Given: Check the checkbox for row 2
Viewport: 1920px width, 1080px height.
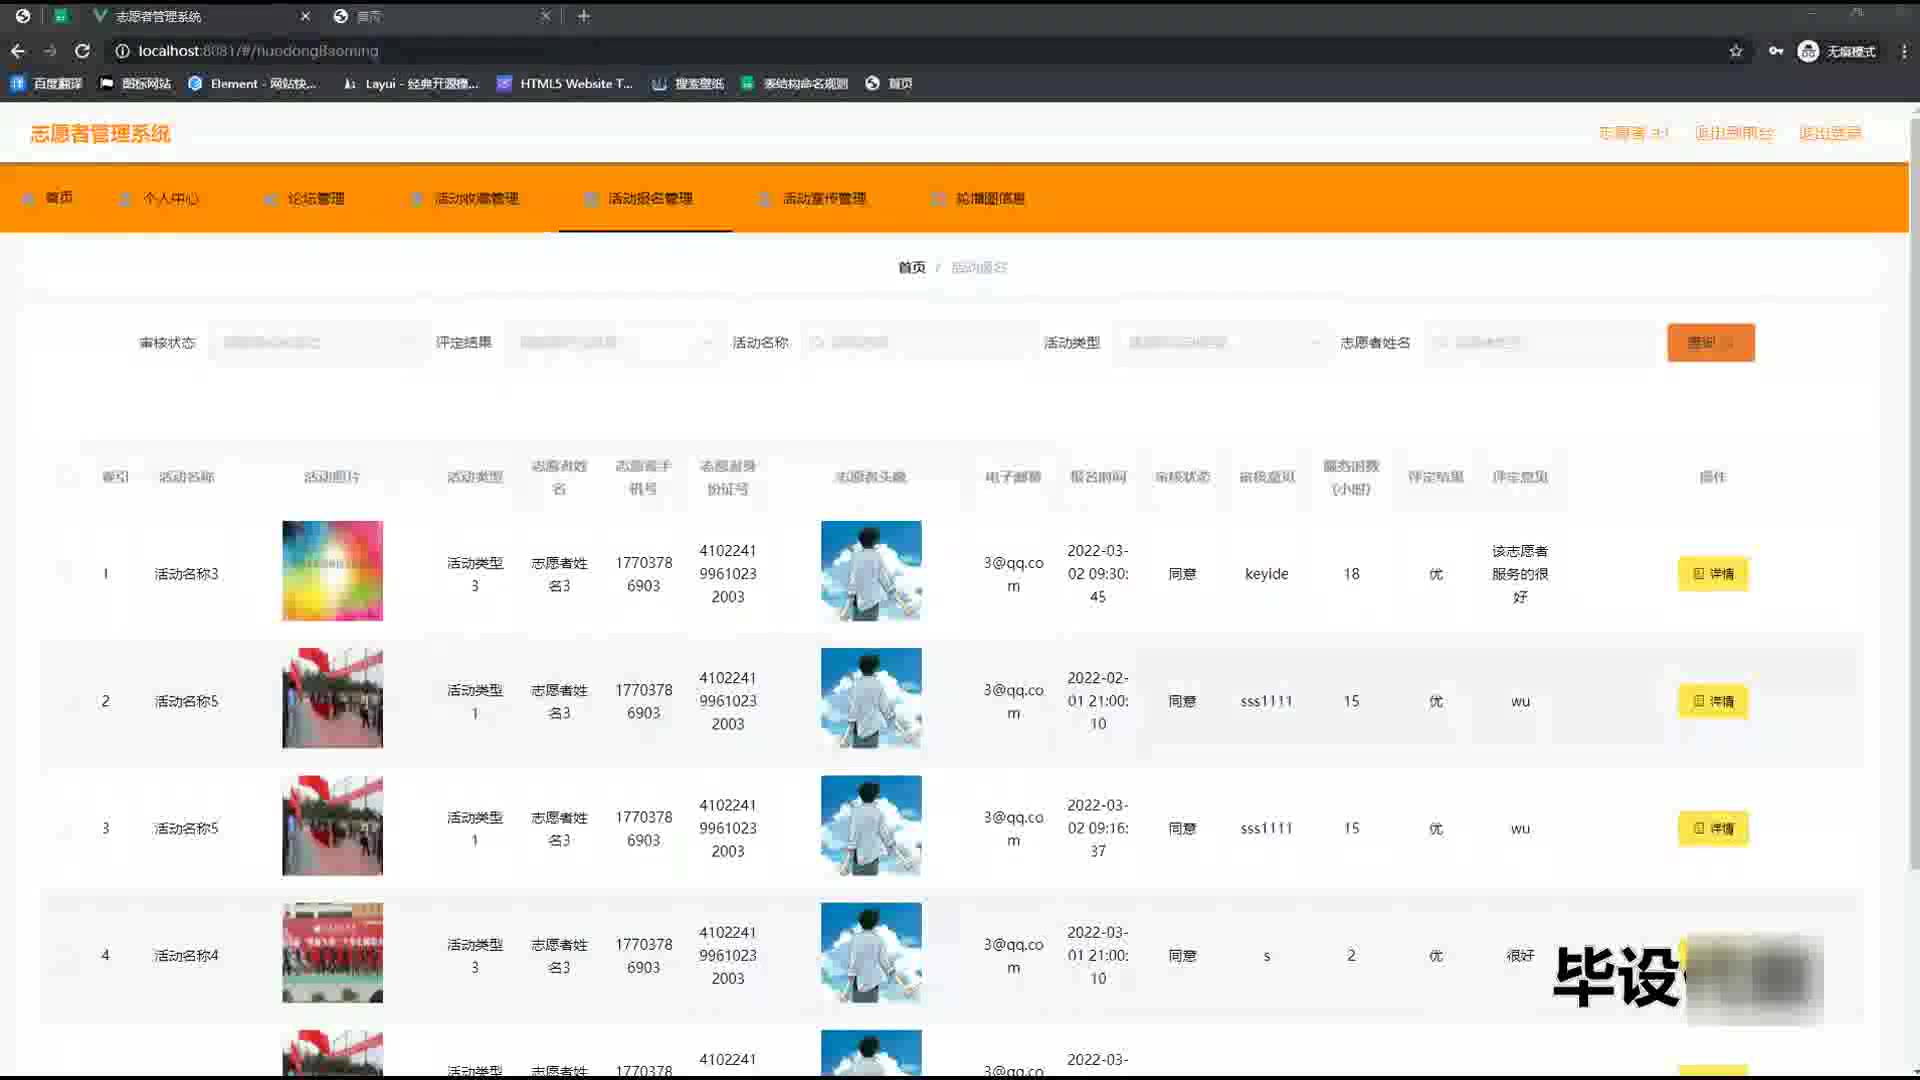Looking at the screenshot, I should coord(67,701).
